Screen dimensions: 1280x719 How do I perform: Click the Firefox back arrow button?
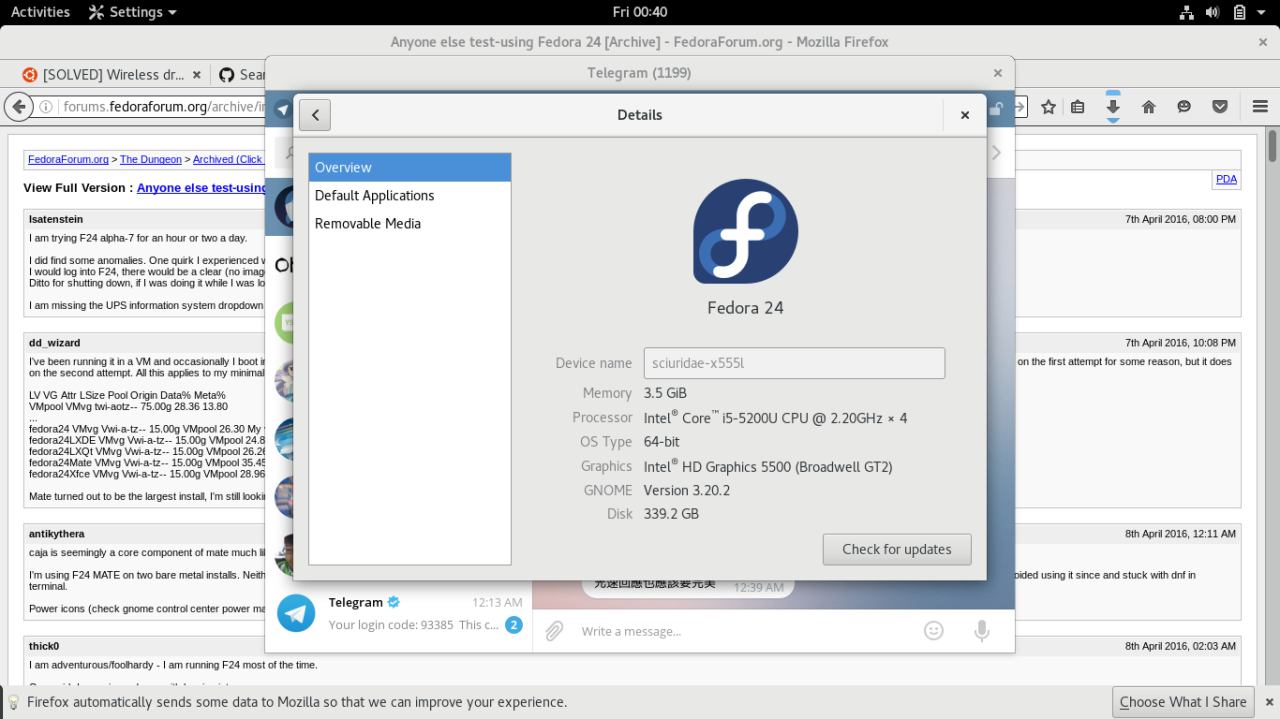click(x=18, y=107)
